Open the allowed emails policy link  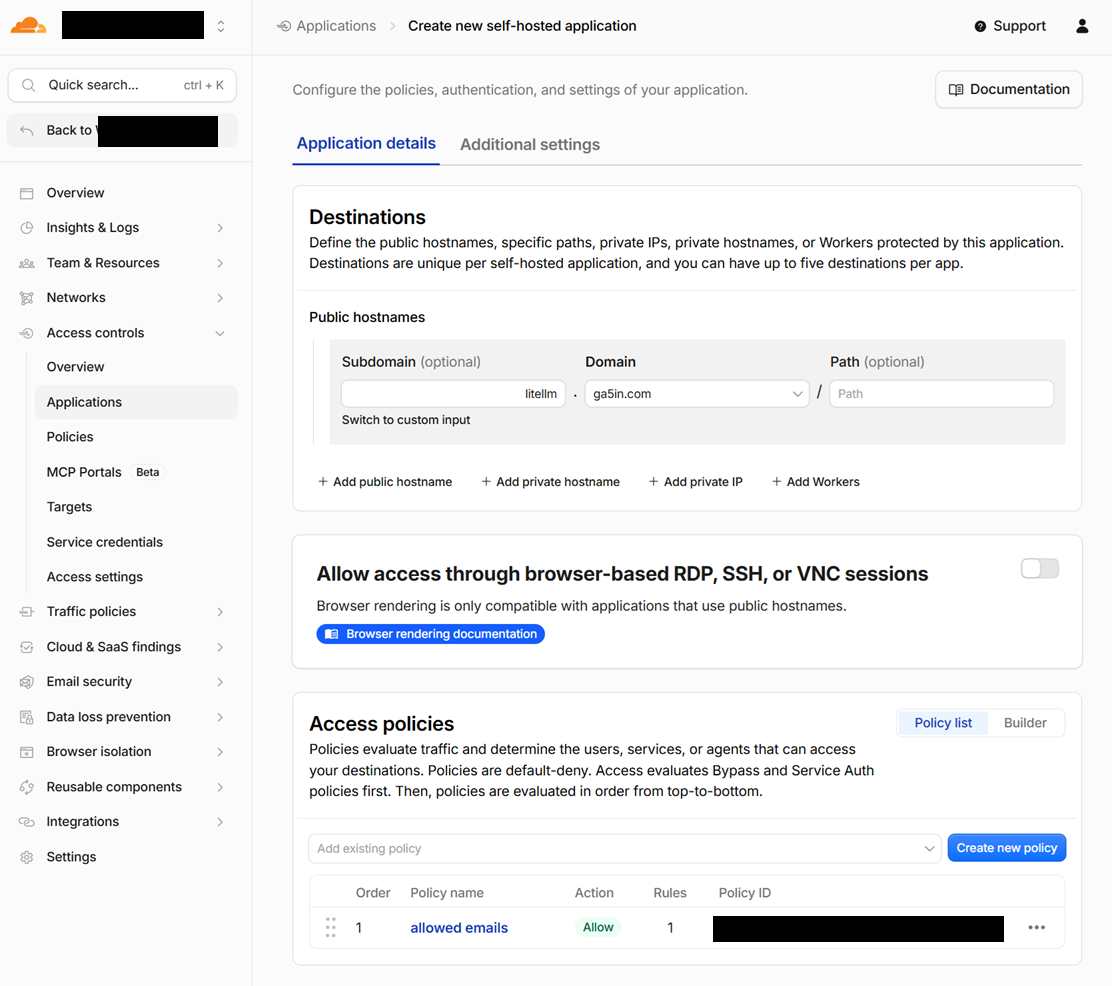pos(459,928)
